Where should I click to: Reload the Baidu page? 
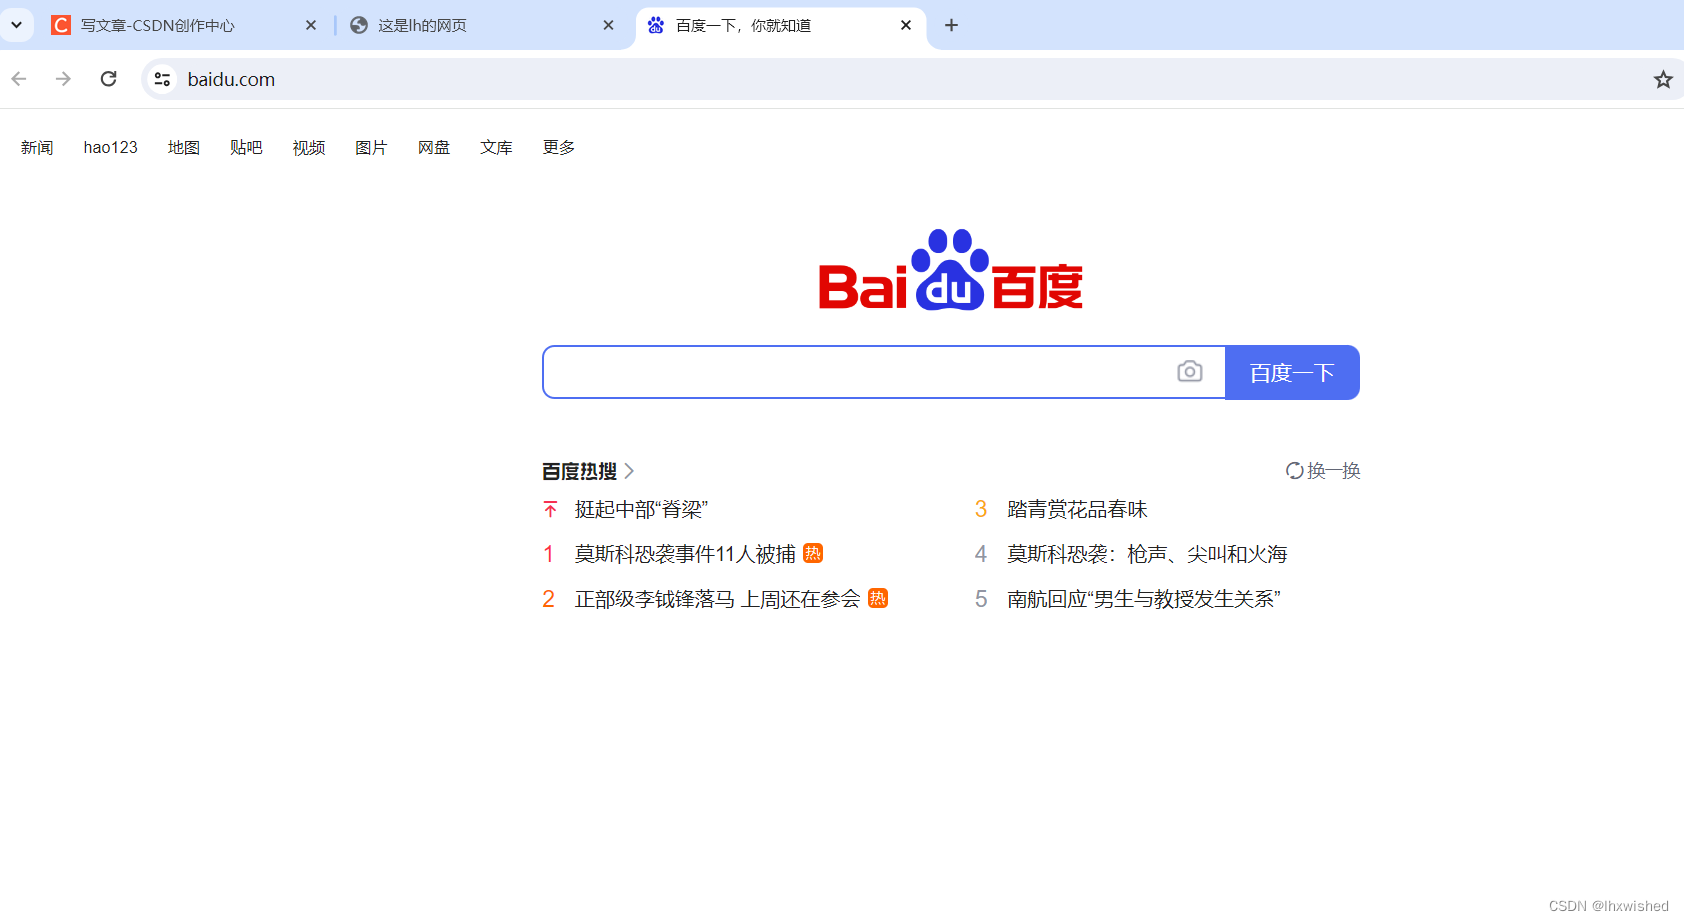point(109,79)
